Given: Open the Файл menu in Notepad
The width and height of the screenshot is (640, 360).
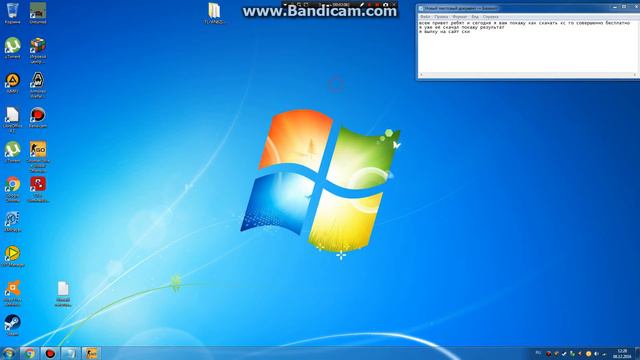Looking at the screenshot, I should tap(425, 17).
